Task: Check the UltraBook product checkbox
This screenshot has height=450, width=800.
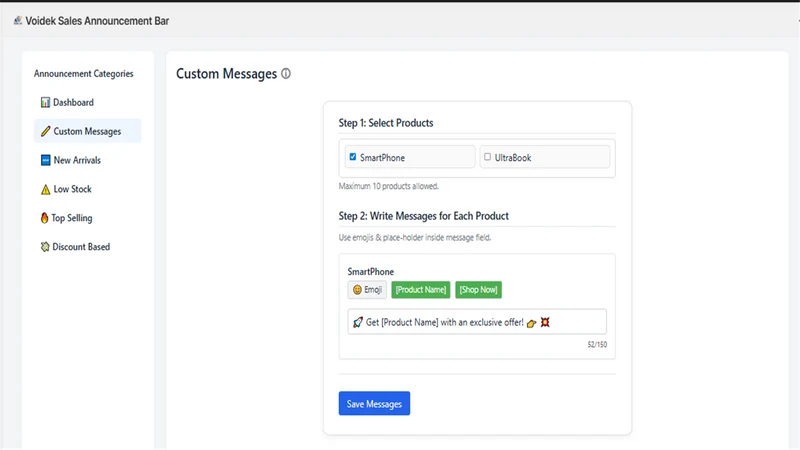Action: [x=487, y=157]
